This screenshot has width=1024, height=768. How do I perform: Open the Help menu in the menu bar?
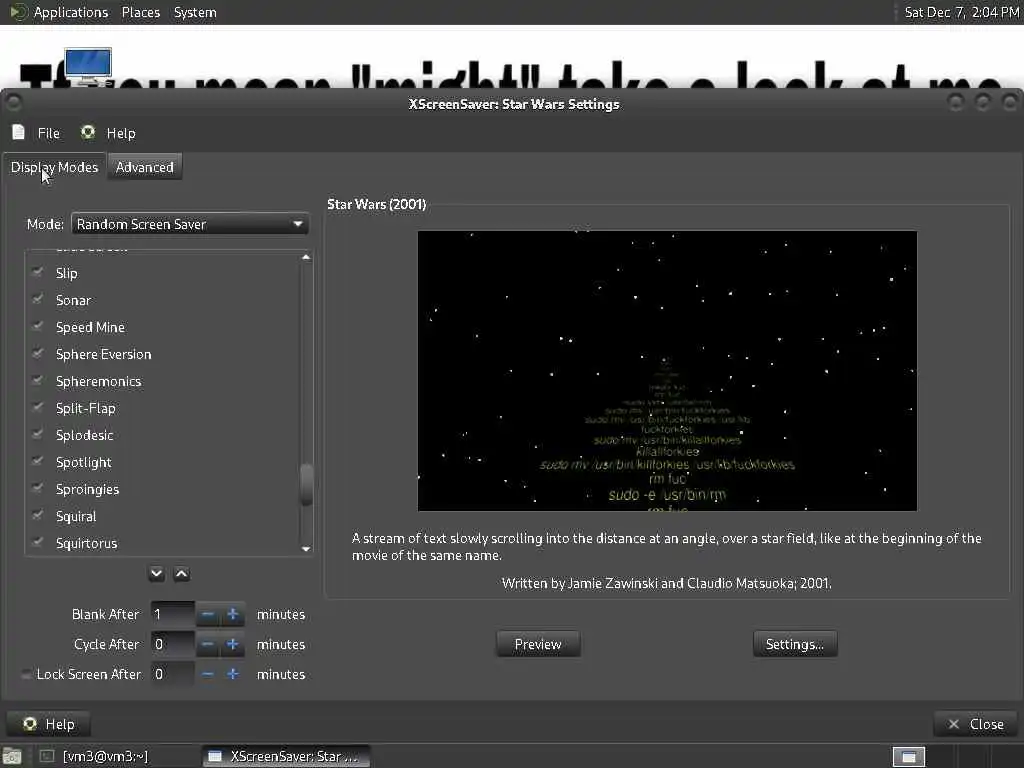coord(108,133)
